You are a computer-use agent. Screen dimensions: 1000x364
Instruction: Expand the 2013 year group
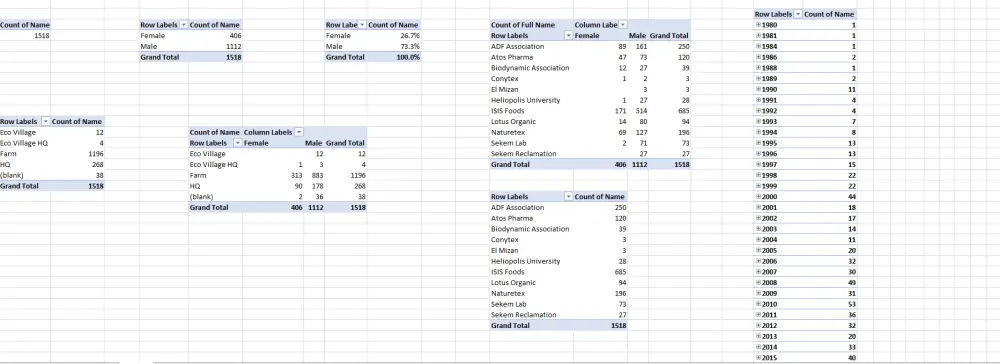pyautogui.click(x=759, y=336)
